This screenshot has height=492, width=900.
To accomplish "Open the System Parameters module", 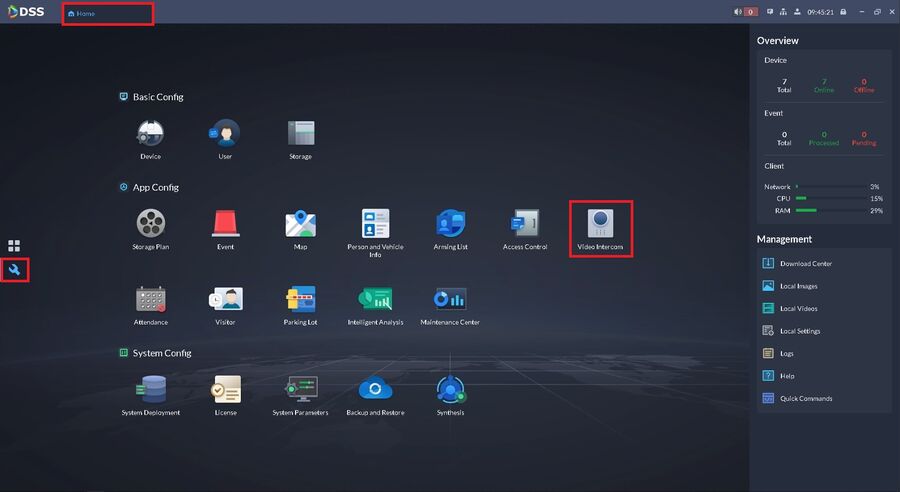I will click(301, 396).
